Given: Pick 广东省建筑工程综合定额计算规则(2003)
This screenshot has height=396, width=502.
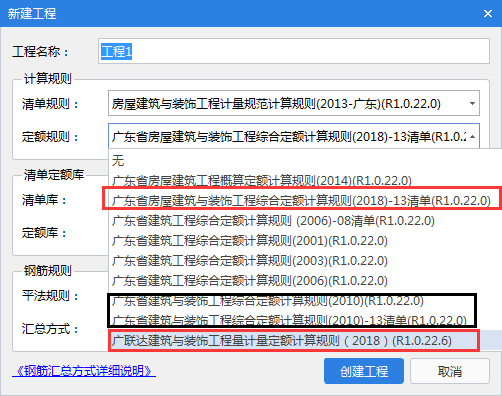Looking at the screenshot, I should (x=305, y=261).
